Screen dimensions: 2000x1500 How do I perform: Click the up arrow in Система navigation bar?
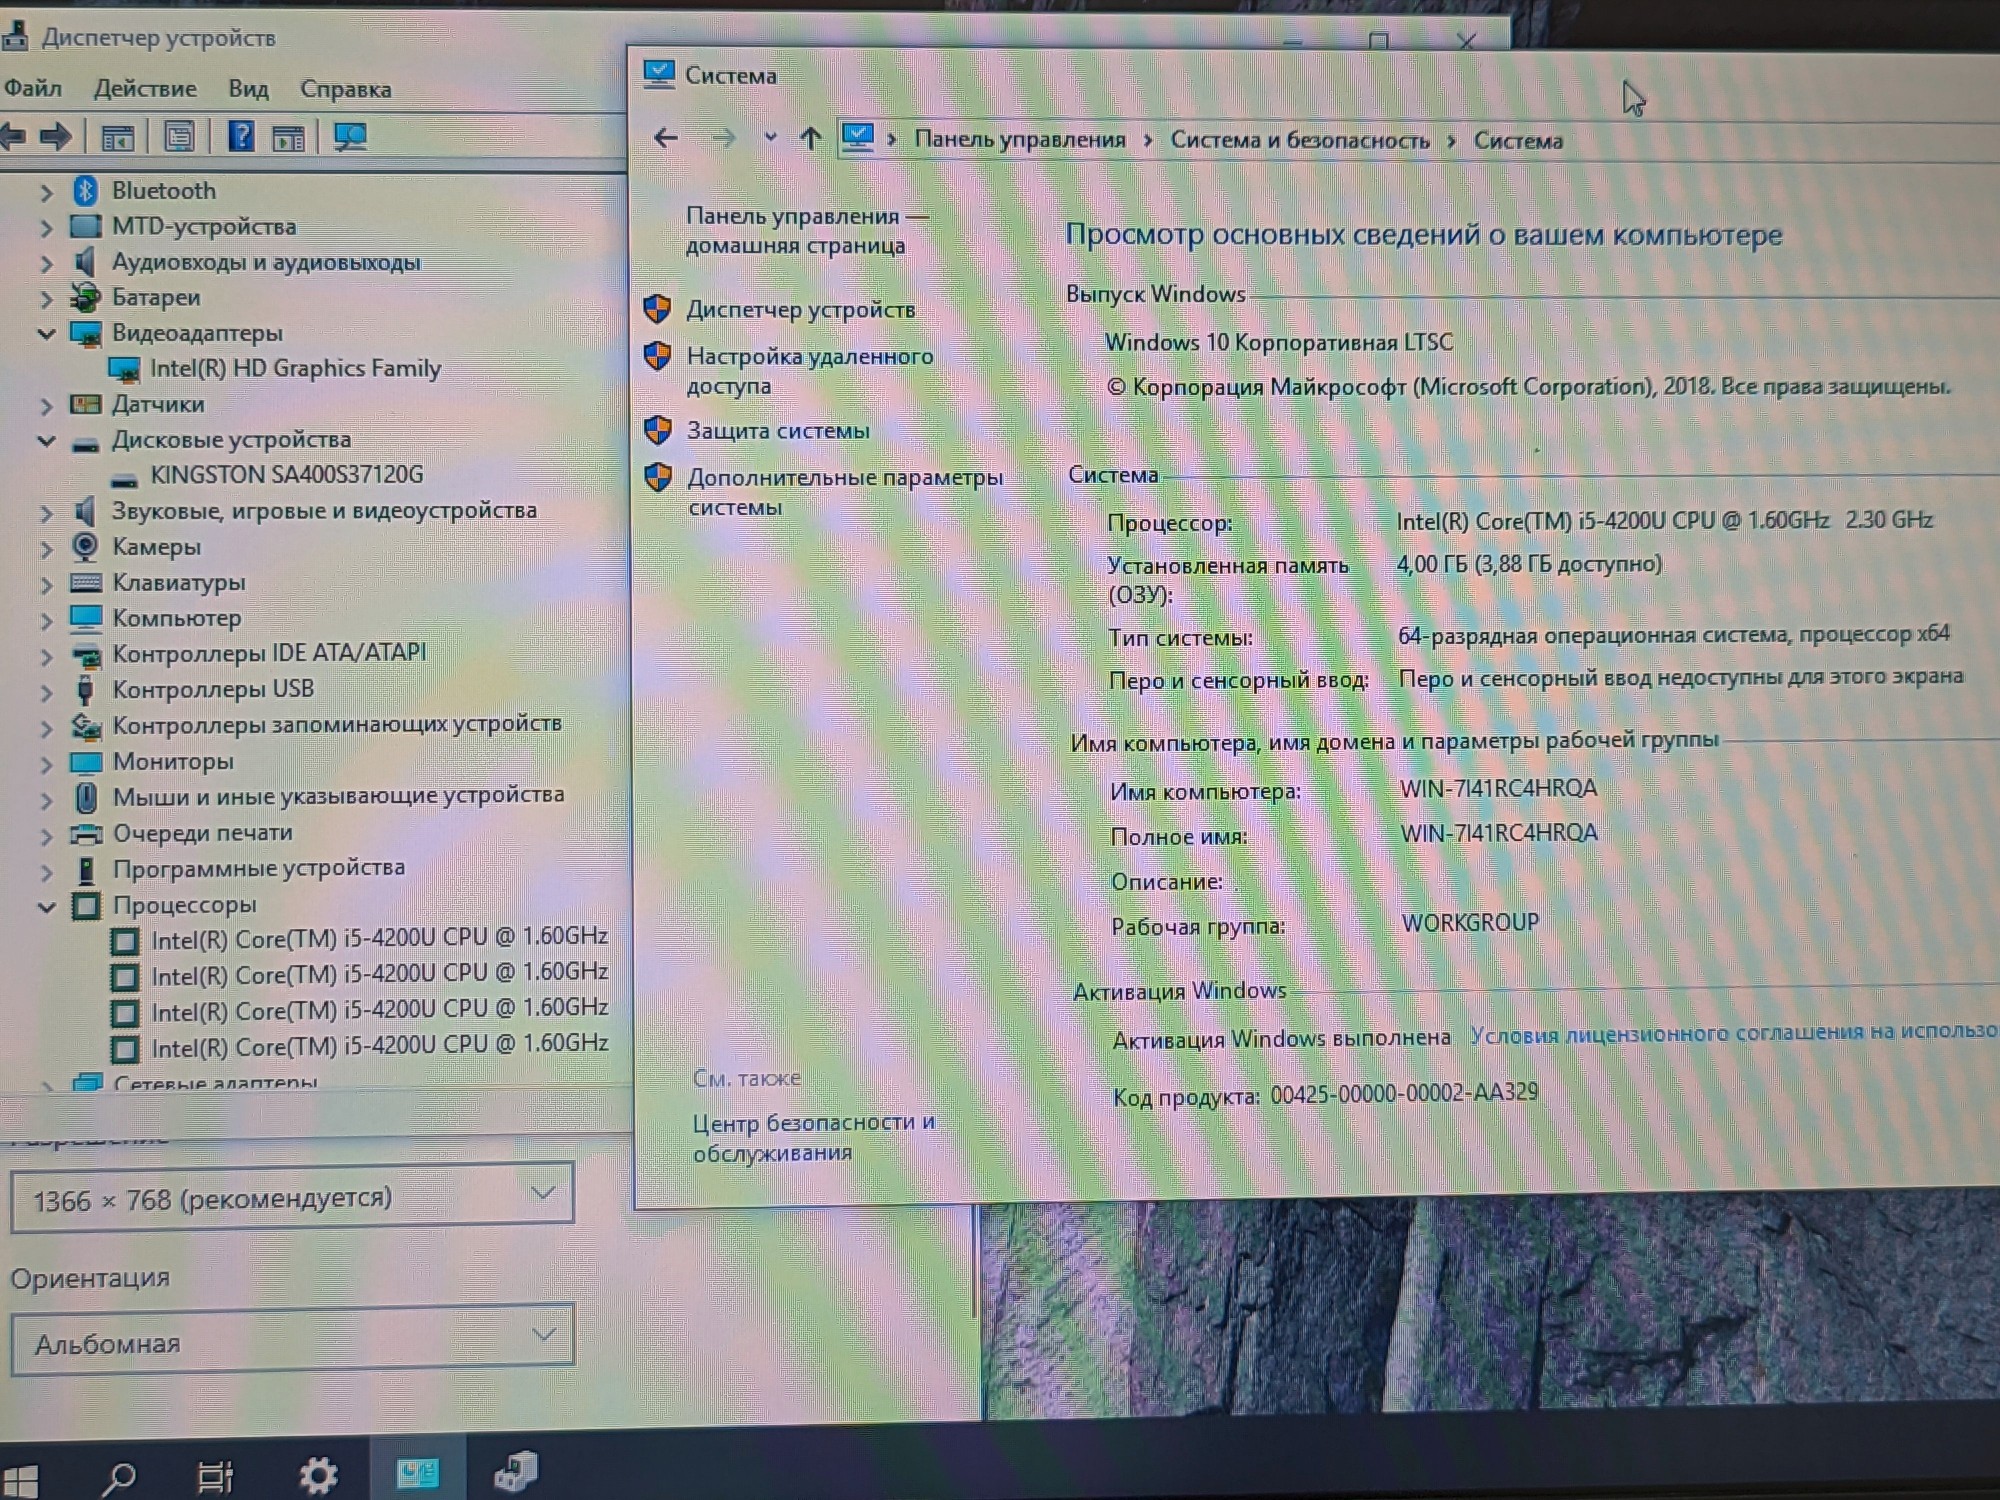click(811, 138)
